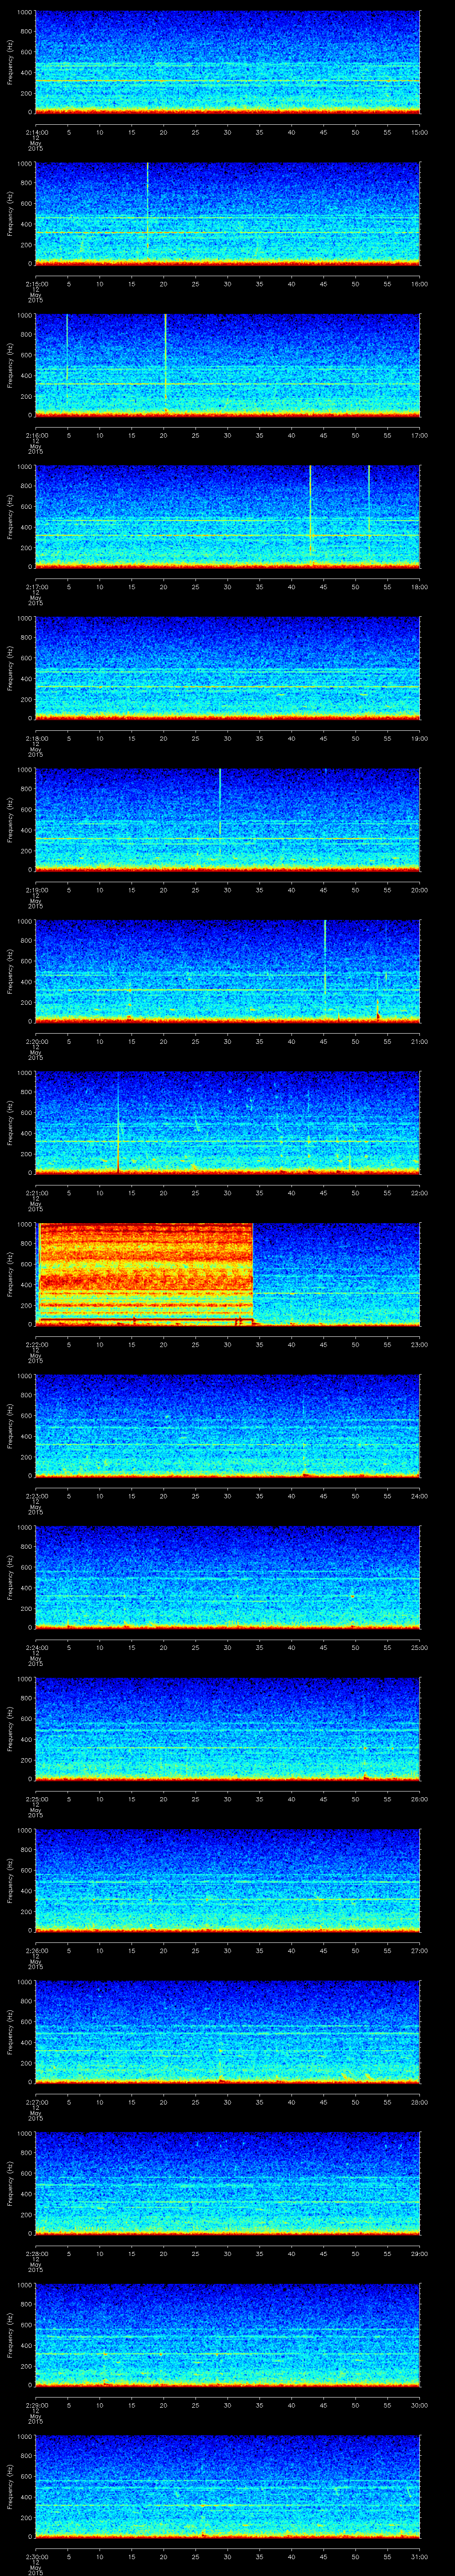Click the loud red noise block in the 2:22:00 spectrogram
Screen dimensions: 455x2576
pyautogui.click(x=144, y=1272)
